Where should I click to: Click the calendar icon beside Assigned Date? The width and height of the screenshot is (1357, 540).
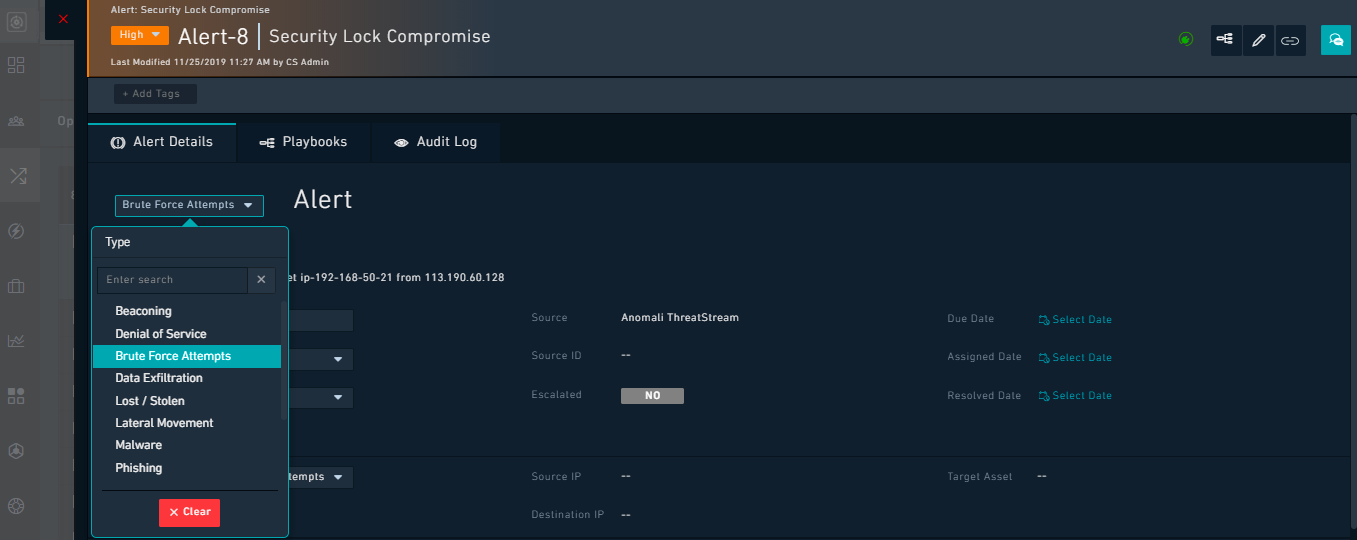coord(1044,358)
